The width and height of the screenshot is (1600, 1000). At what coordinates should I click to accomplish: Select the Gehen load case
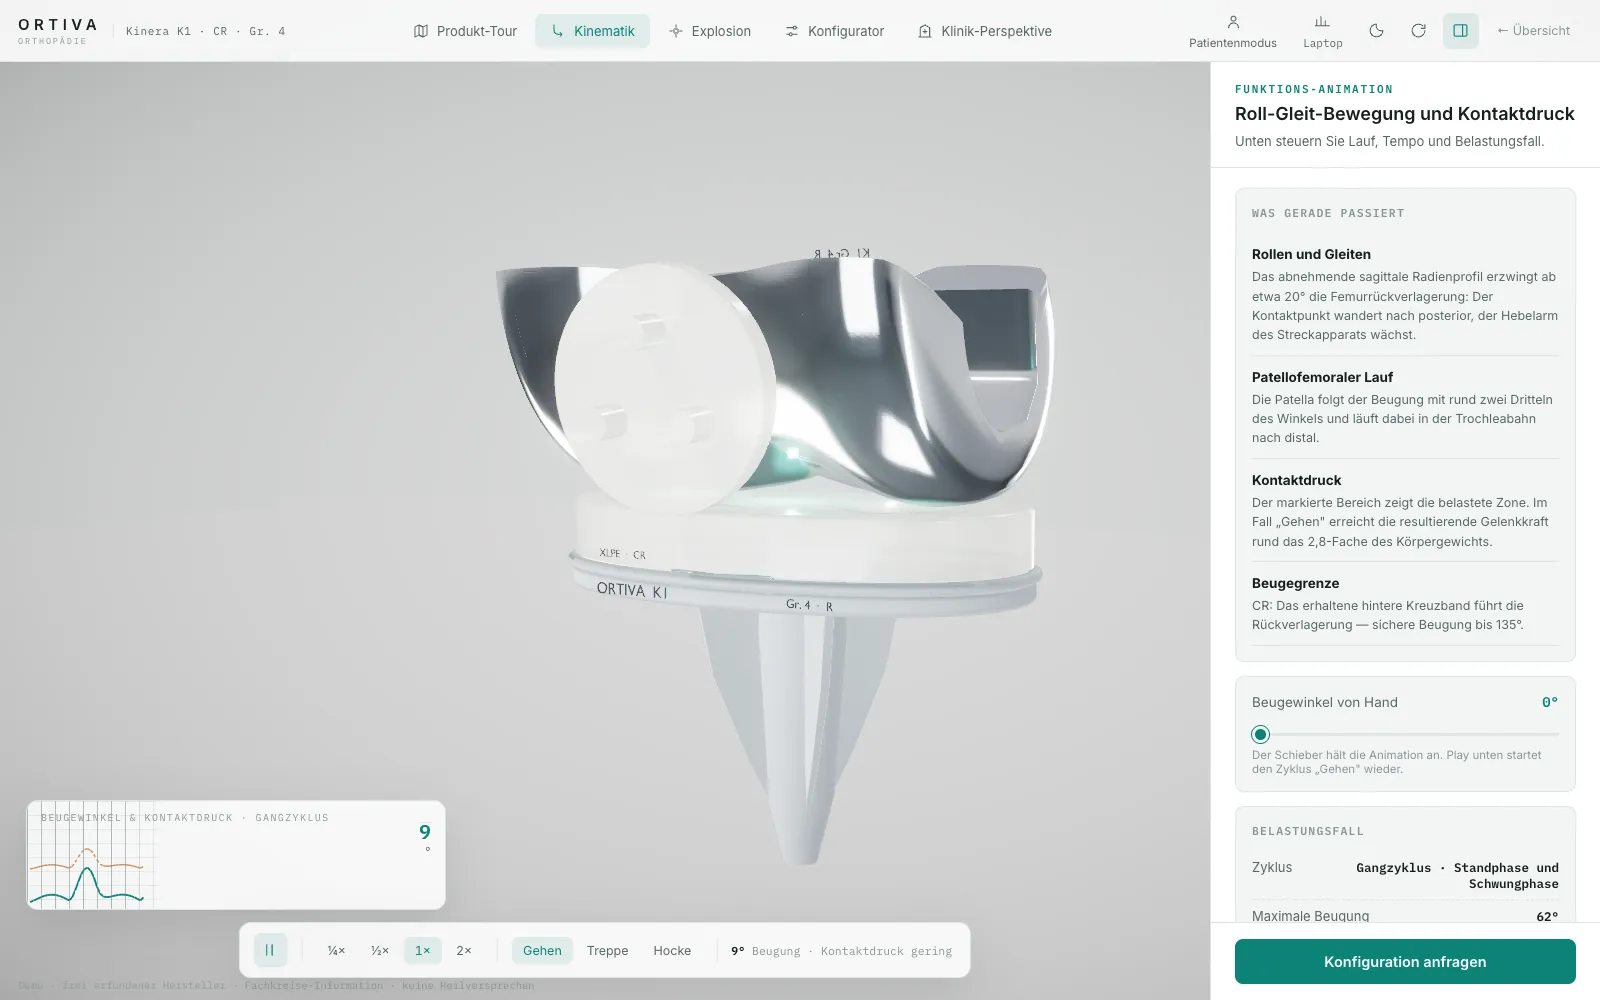542,950
